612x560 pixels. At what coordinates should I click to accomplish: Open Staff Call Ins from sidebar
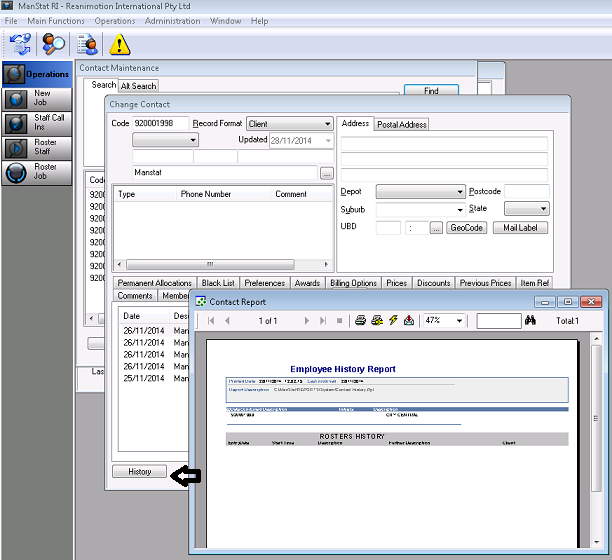coord(36,123)
